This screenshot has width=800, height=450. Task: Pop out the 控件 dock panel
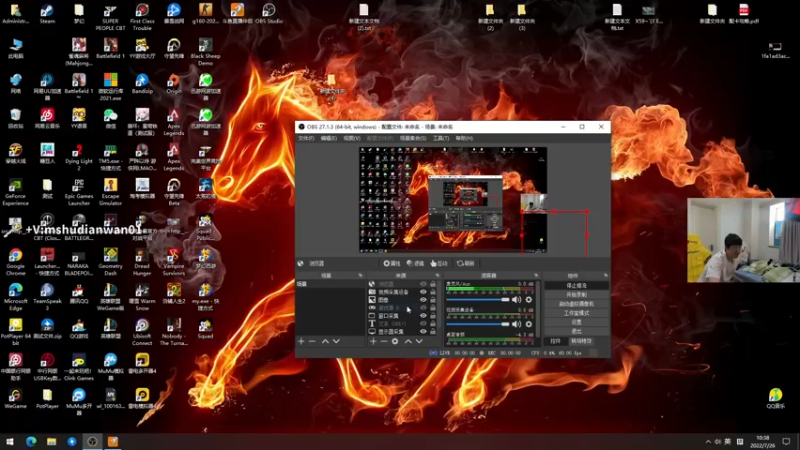[606, 276]
